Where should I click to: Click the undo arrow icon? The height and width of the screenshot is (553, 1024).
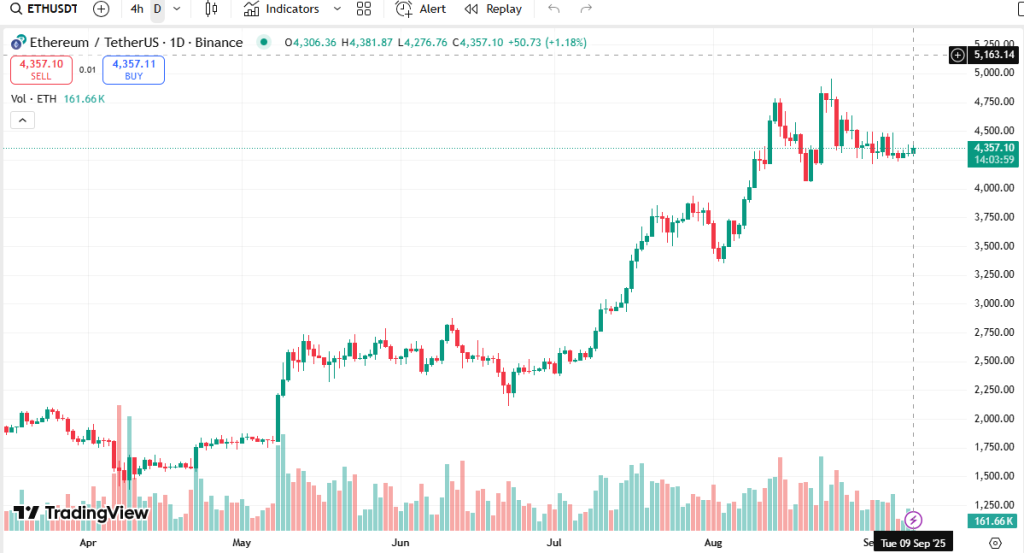click(x=554, y=9)
